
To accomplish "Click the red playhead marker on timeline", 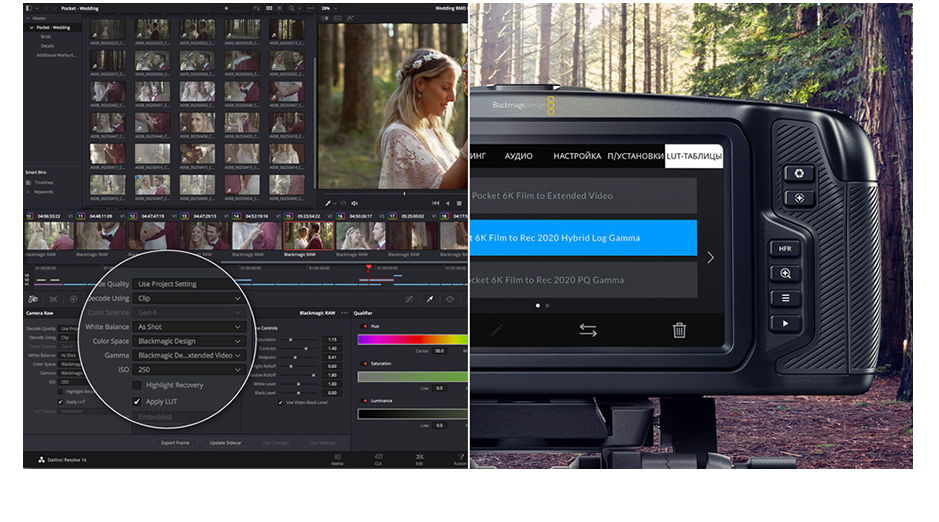I will tap(368, 268).
